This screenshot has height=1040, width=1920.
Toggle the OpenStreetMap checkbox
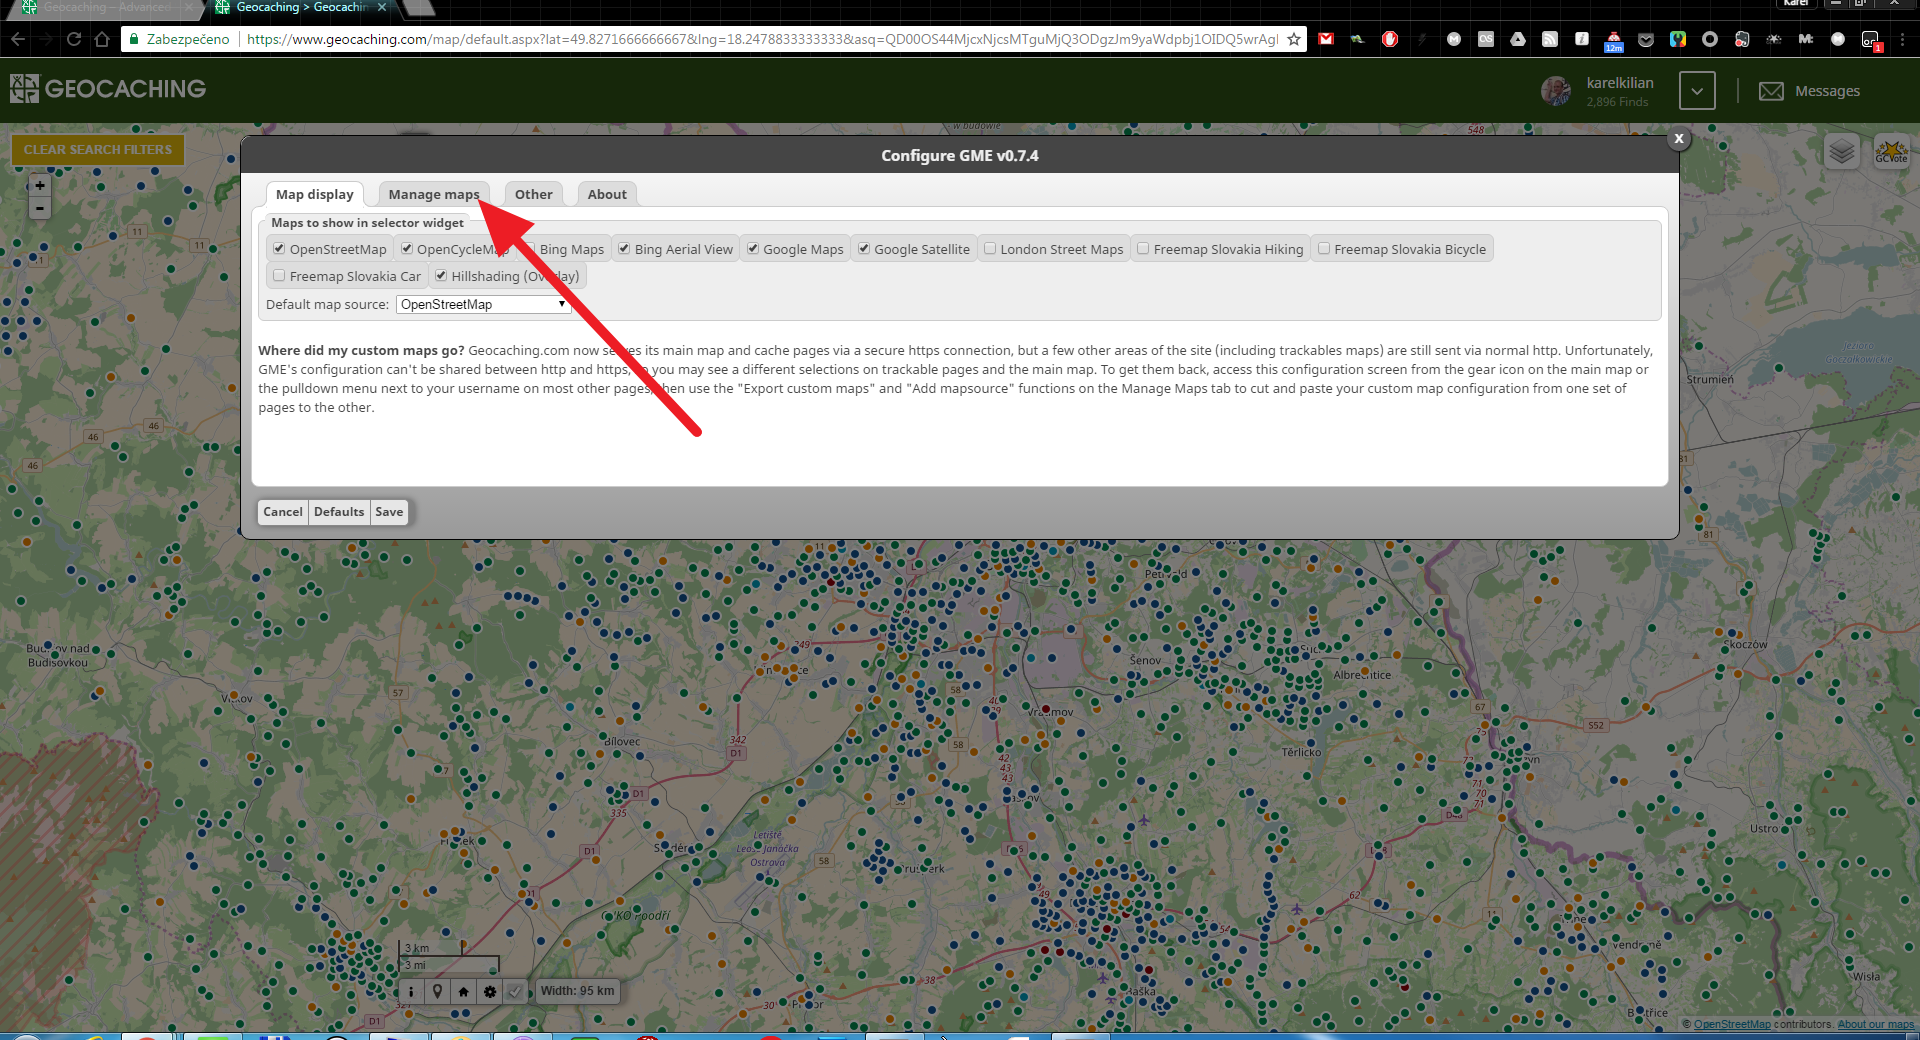[280, 249]
